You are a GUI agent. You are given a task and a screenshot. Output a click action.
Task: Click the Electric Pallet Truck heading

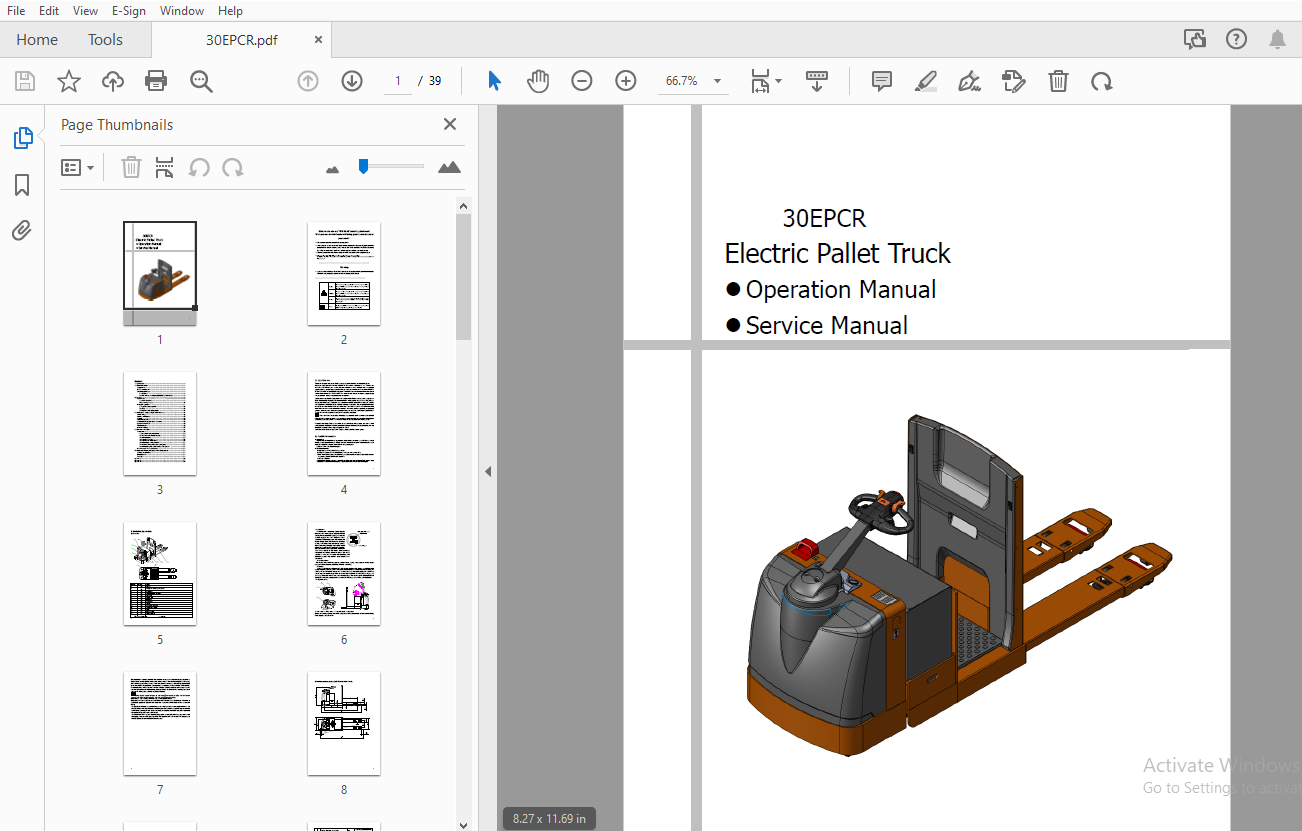(x=837, y=253)
